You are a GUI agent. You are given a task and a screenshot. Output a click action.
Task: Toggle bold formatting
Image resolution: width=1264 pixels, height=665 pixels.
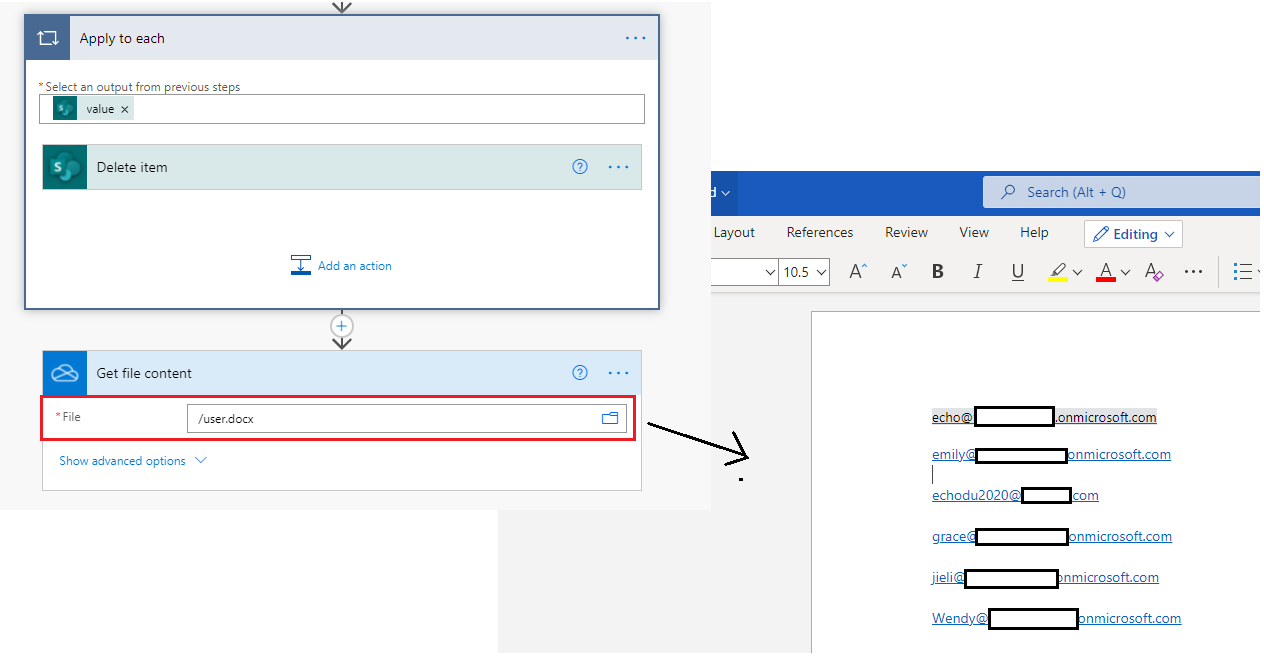click(937, 271)
